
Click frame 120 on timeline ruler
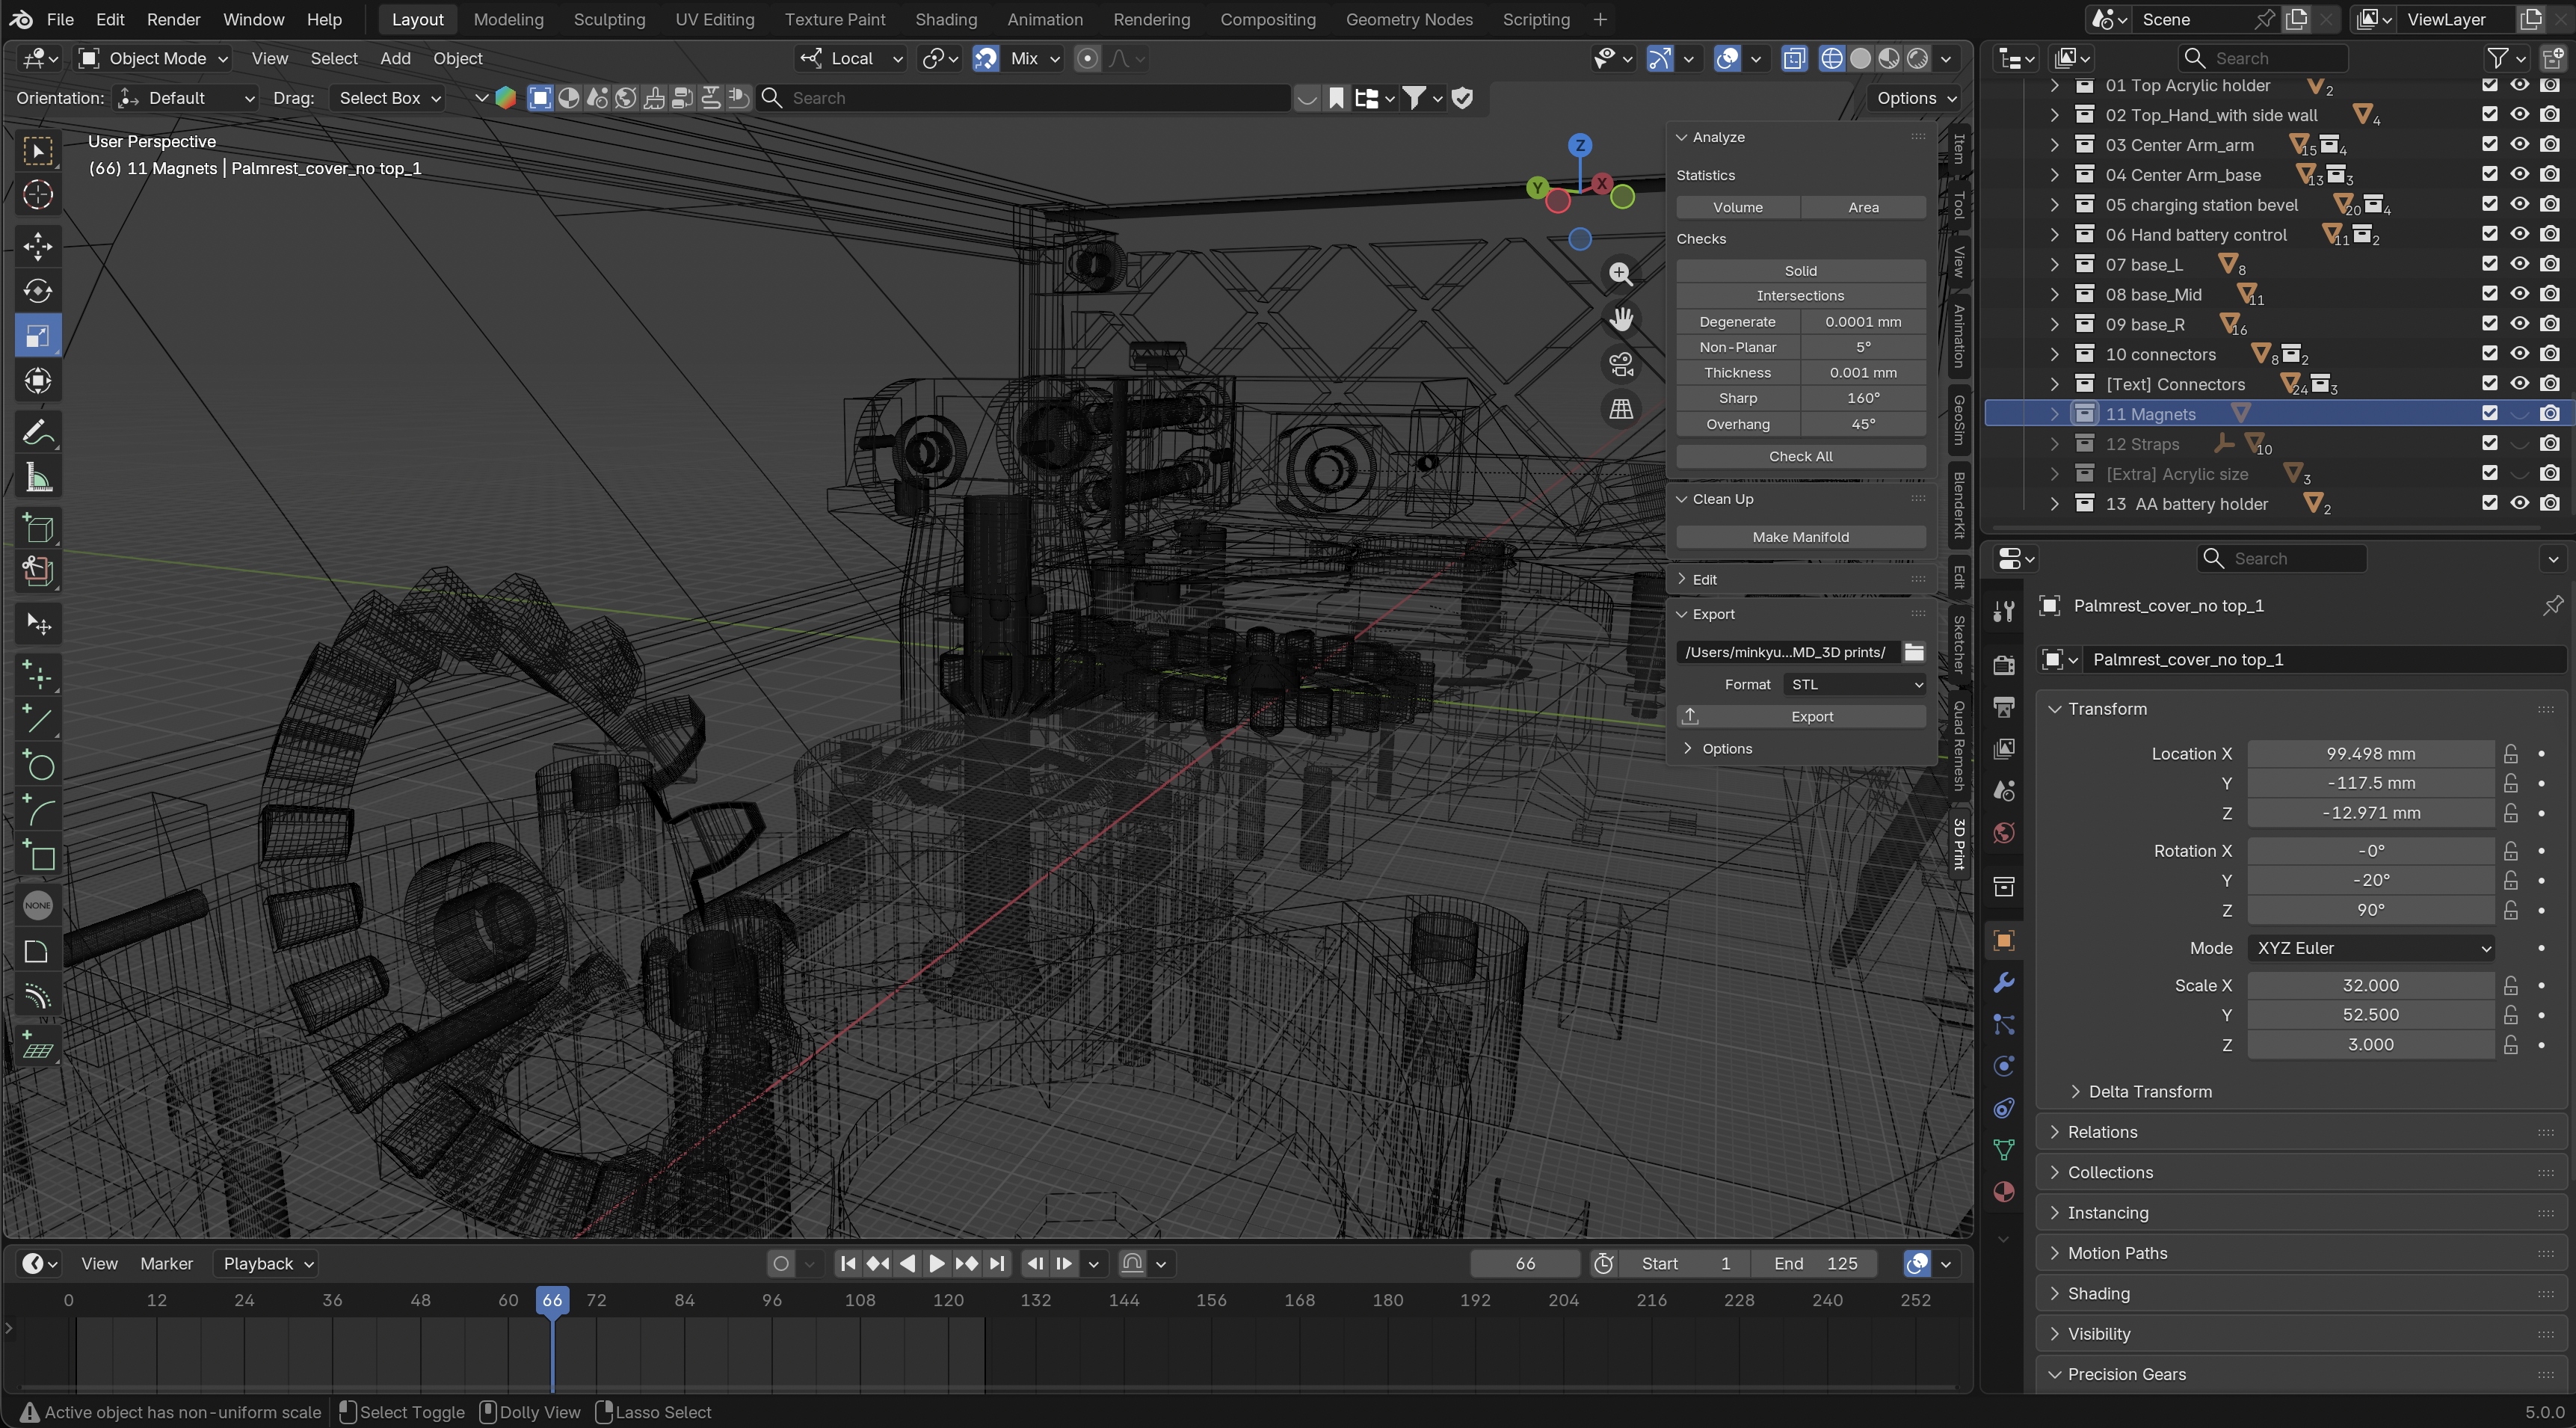point(948,1300)
